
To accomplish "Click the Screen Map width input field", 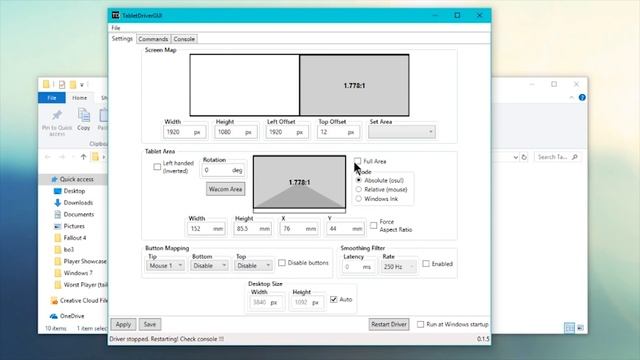I will coord(184,132).
